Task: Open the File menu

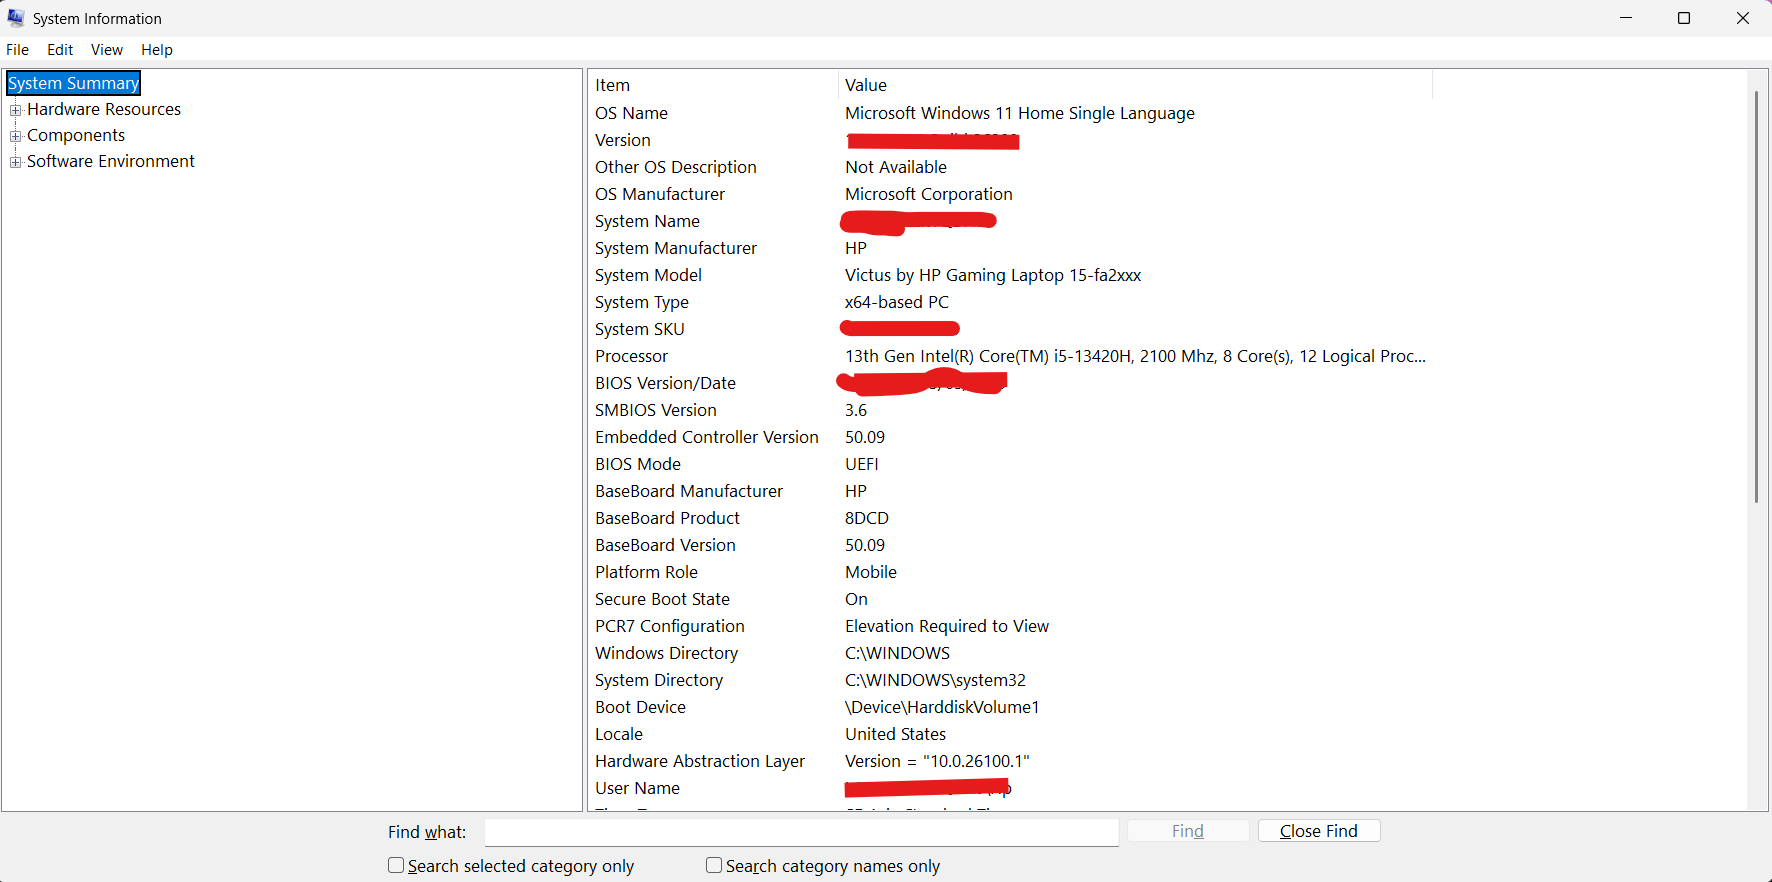Action: [18, 50]
